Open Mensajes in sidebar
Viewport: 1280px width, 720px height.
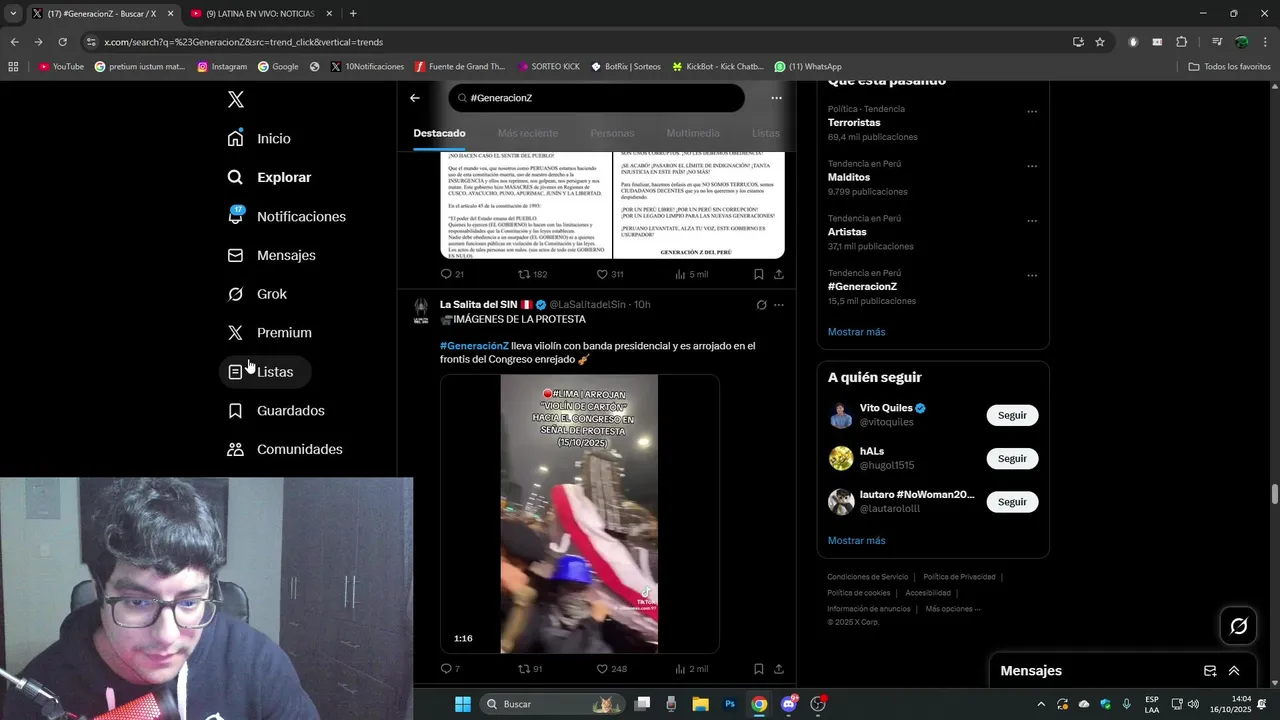point(272,255)
